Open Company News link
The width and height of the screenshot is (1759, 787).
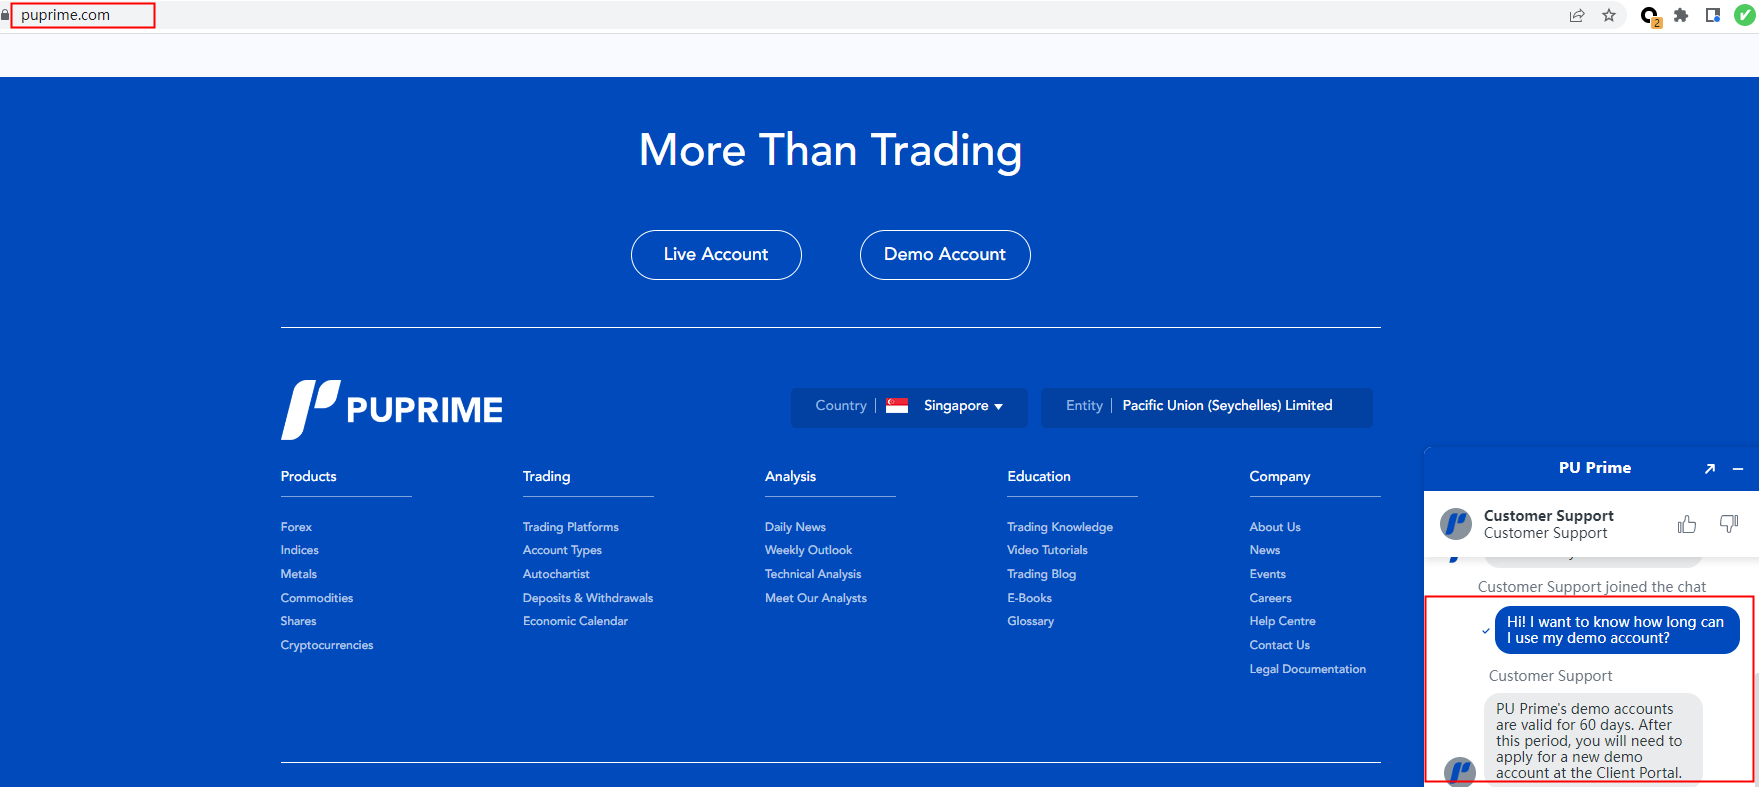(x=1265, y=550)
